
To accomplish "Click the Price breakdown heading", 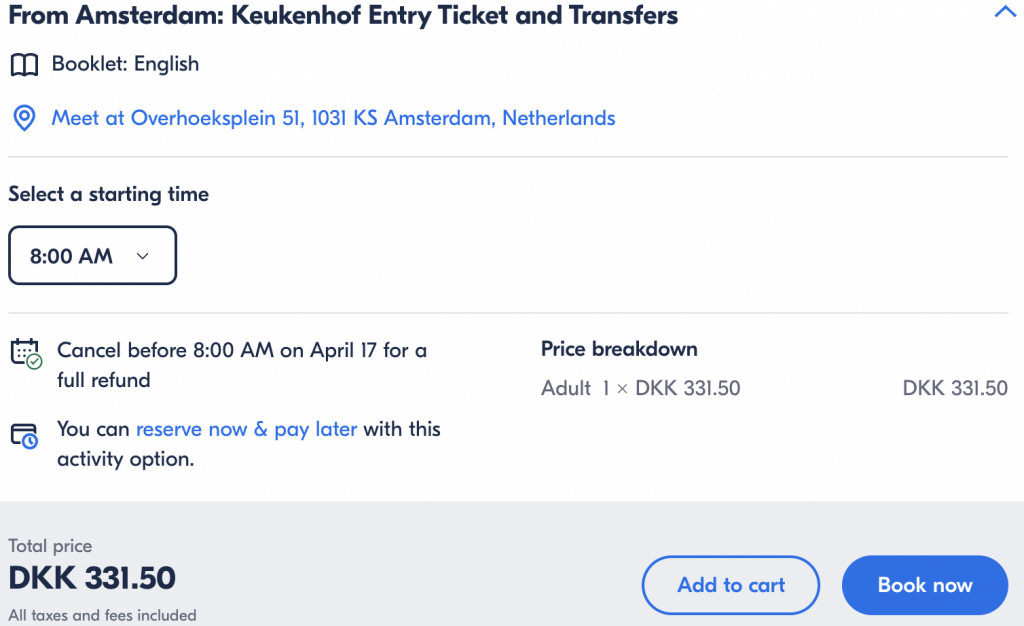I will (x=619, y=349).
